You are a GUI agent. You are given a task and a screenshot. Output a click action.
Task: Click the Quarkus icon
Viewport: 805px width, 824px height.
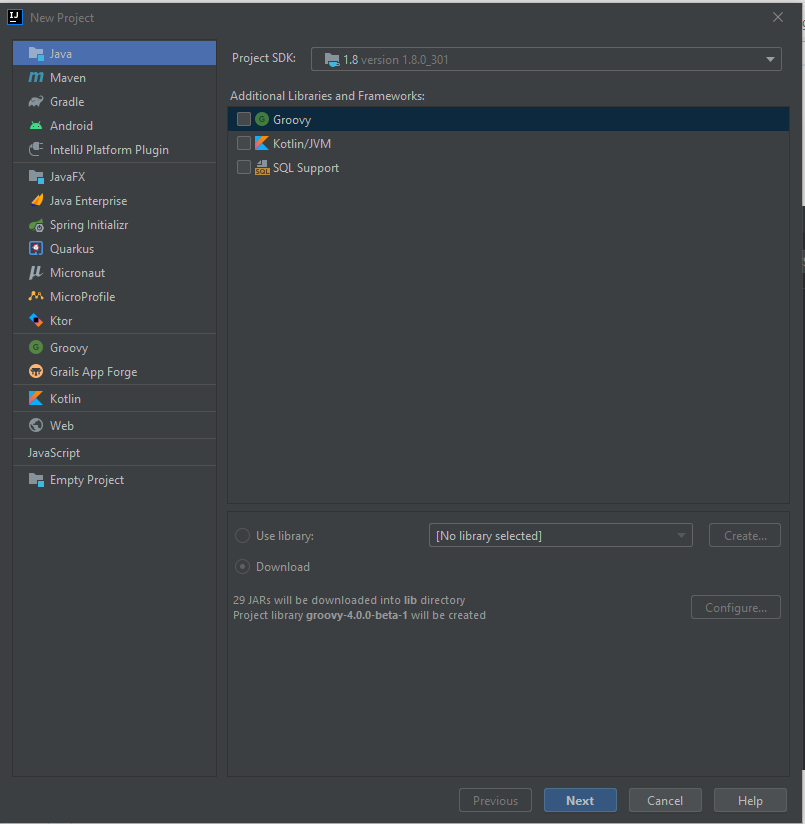36,248
